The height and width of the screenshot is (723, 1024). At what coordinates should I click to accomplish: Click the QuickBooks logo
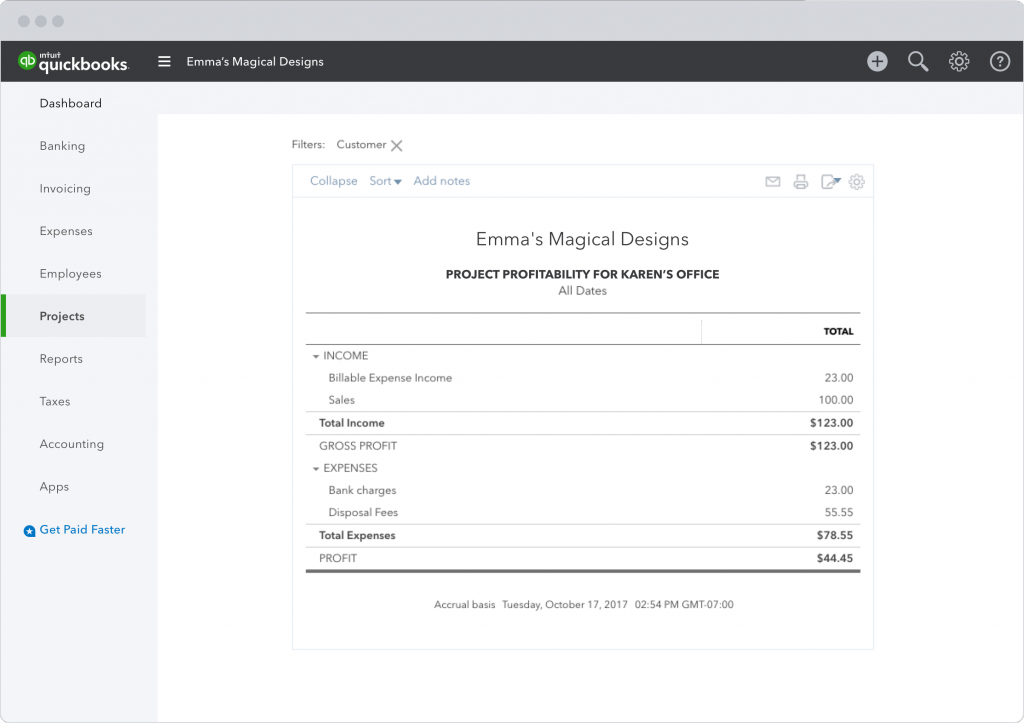(73, 61)
